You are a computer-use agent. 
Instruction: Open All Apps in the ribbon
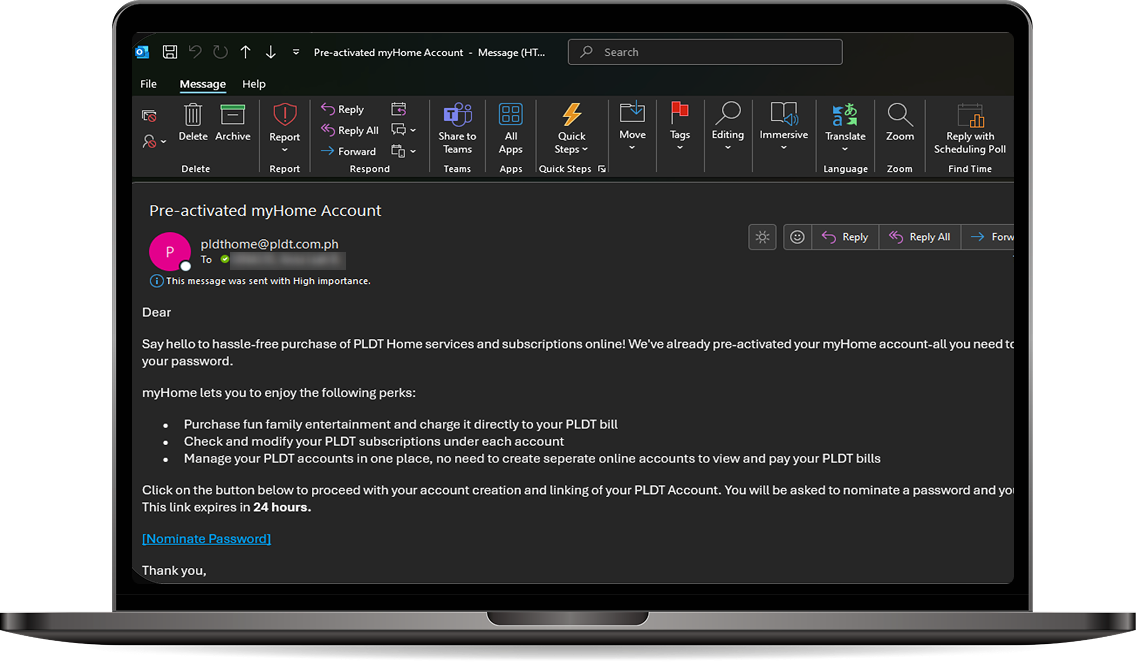511,115
